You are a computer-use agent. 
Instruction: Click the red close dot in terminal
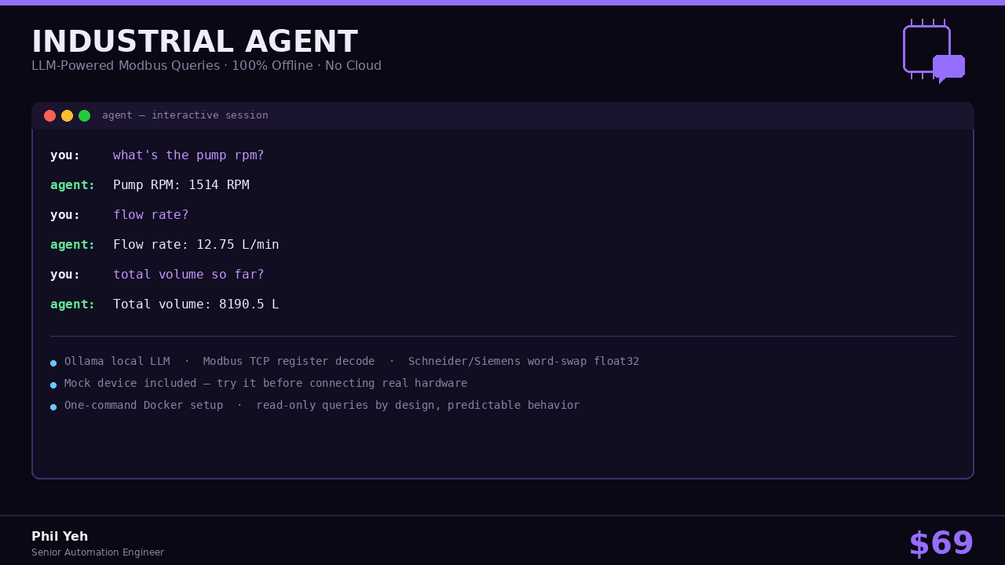pos(50,116)
